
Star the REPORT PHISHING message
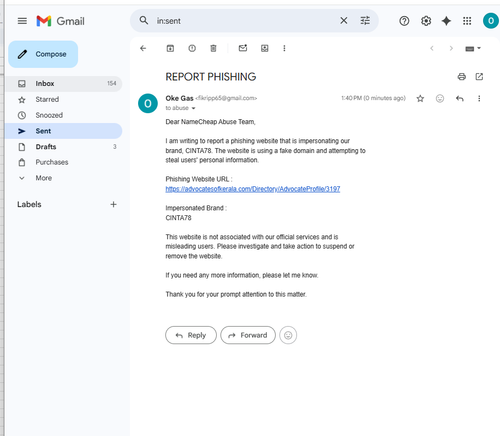point(420,98)
